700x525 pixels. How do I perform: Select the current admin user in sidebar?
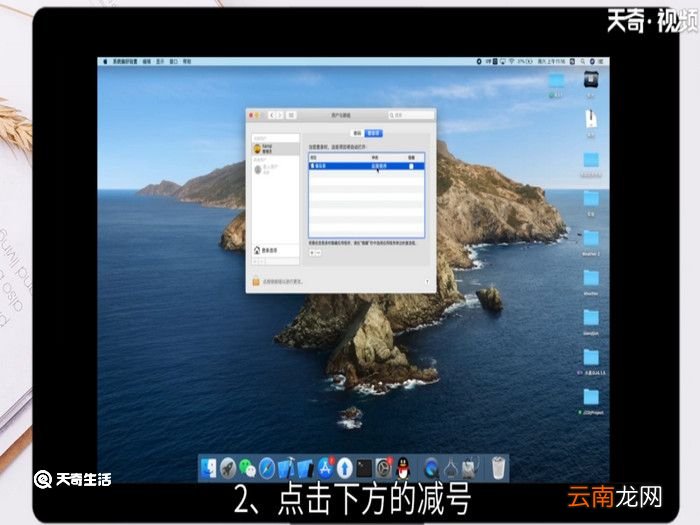coord(275,149)
